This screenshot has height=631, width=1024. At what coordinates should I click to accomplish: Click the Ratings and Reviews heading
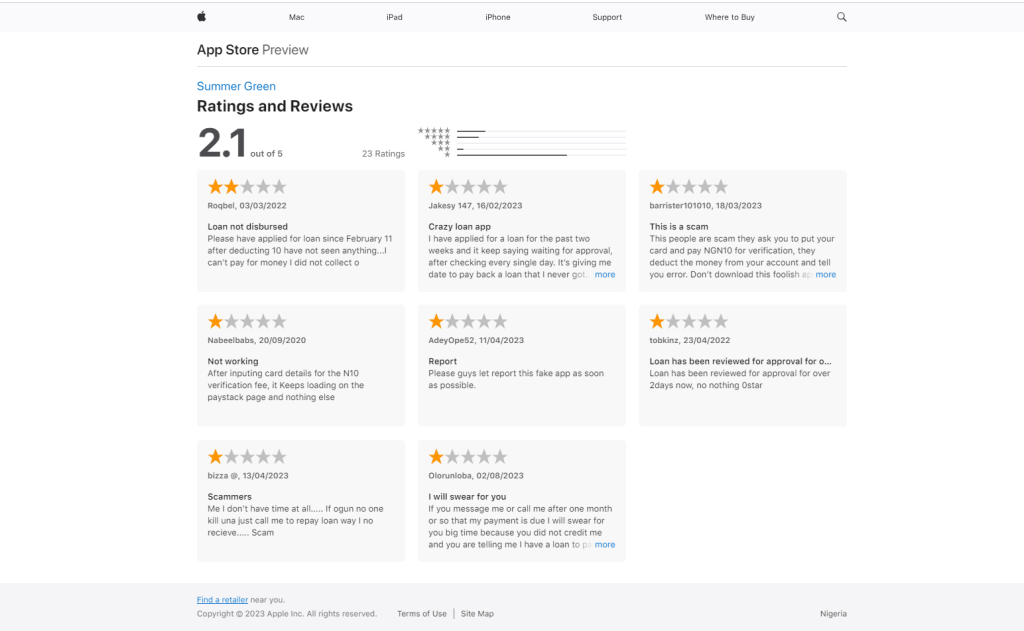coord(274,106)
